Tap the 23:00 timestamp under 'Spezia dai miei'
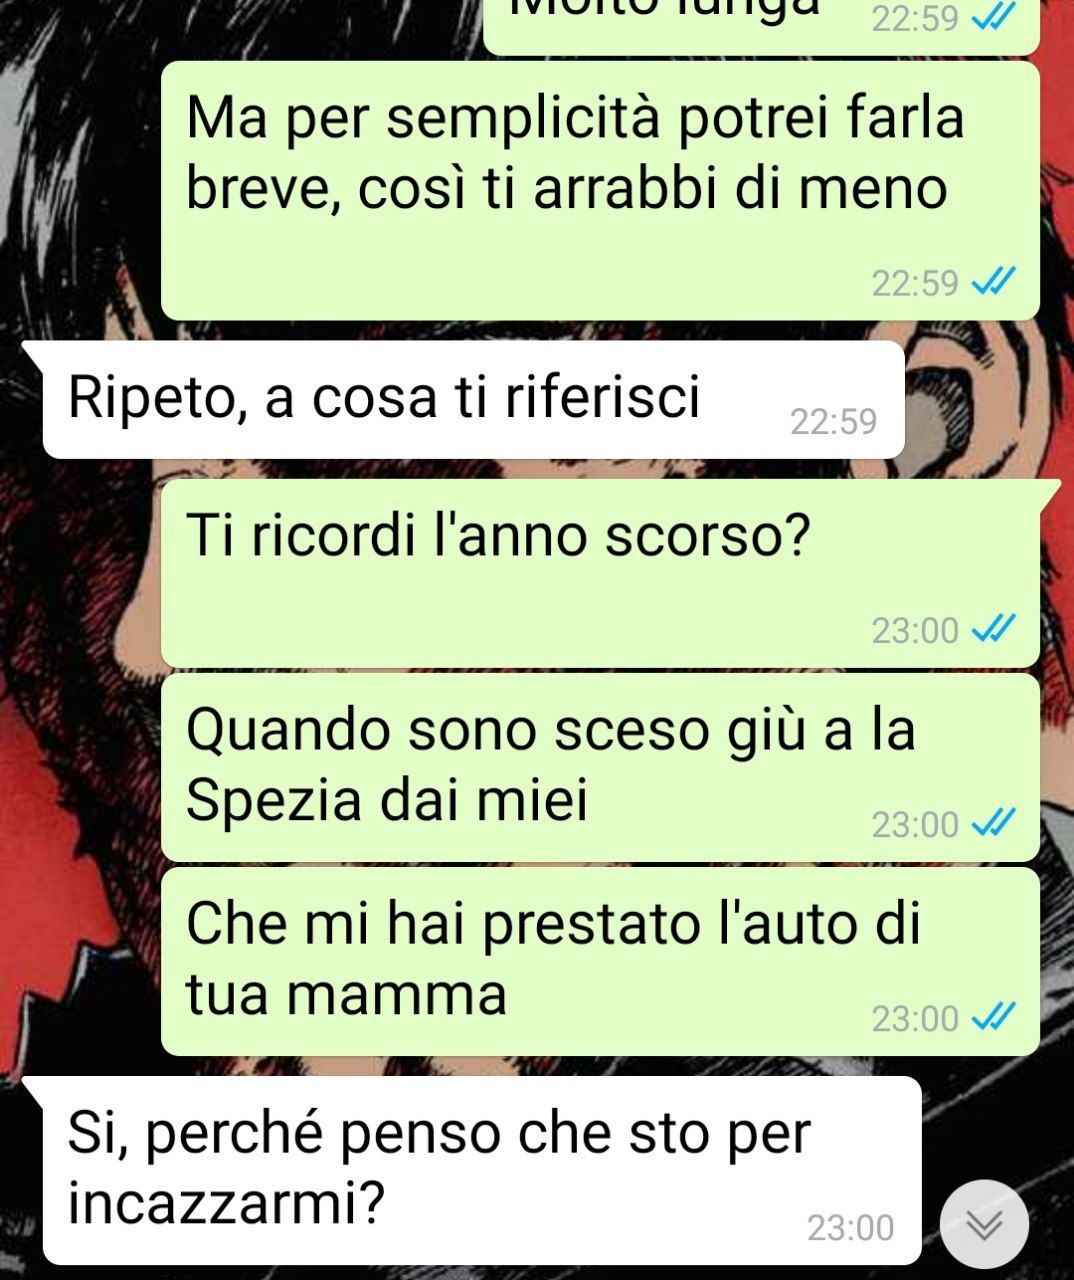The image size is (1074, 1280). (x=915, y=824)
